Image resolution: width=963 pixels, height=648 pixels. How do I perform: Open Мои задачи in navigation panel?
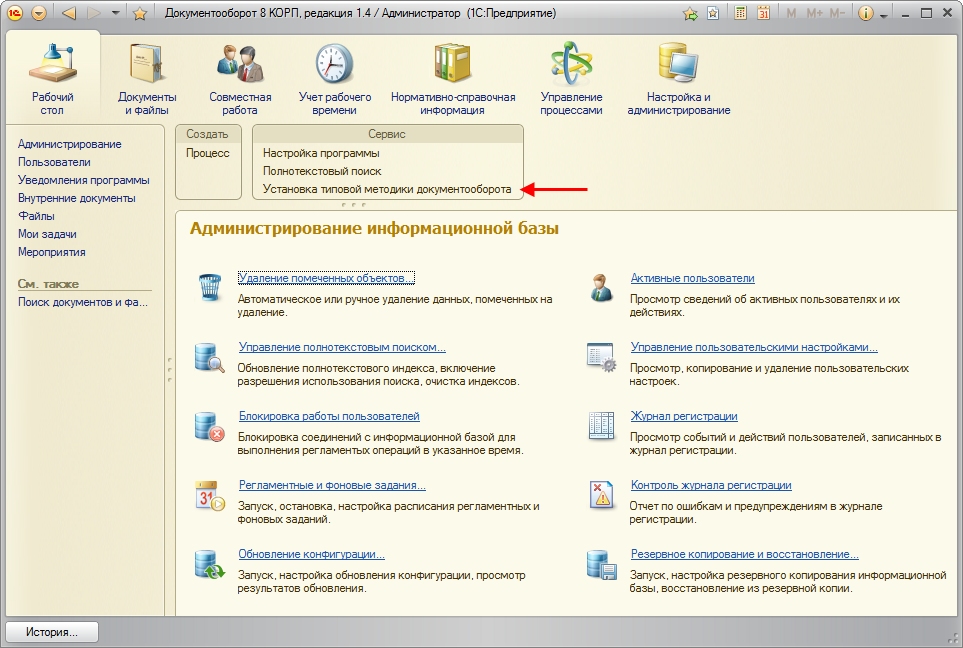click(x=47, y=234)
